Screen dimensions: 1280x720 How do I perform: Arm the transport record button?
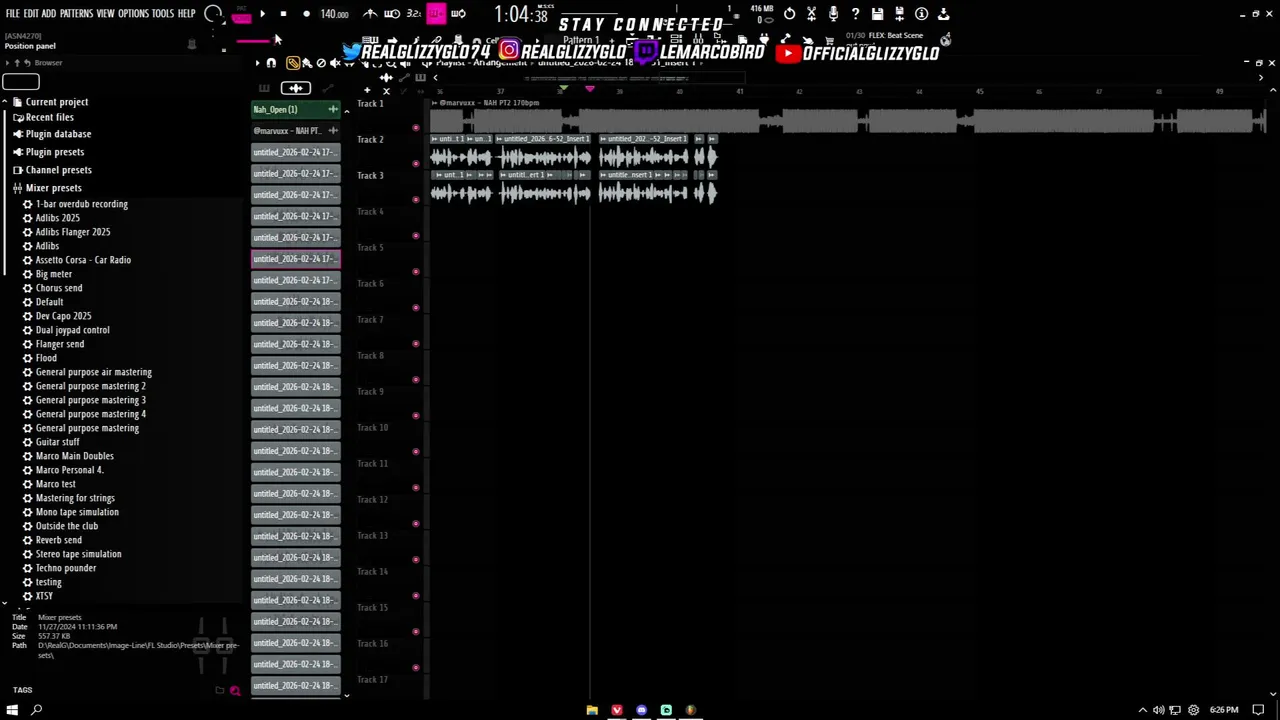pos(306,14)
